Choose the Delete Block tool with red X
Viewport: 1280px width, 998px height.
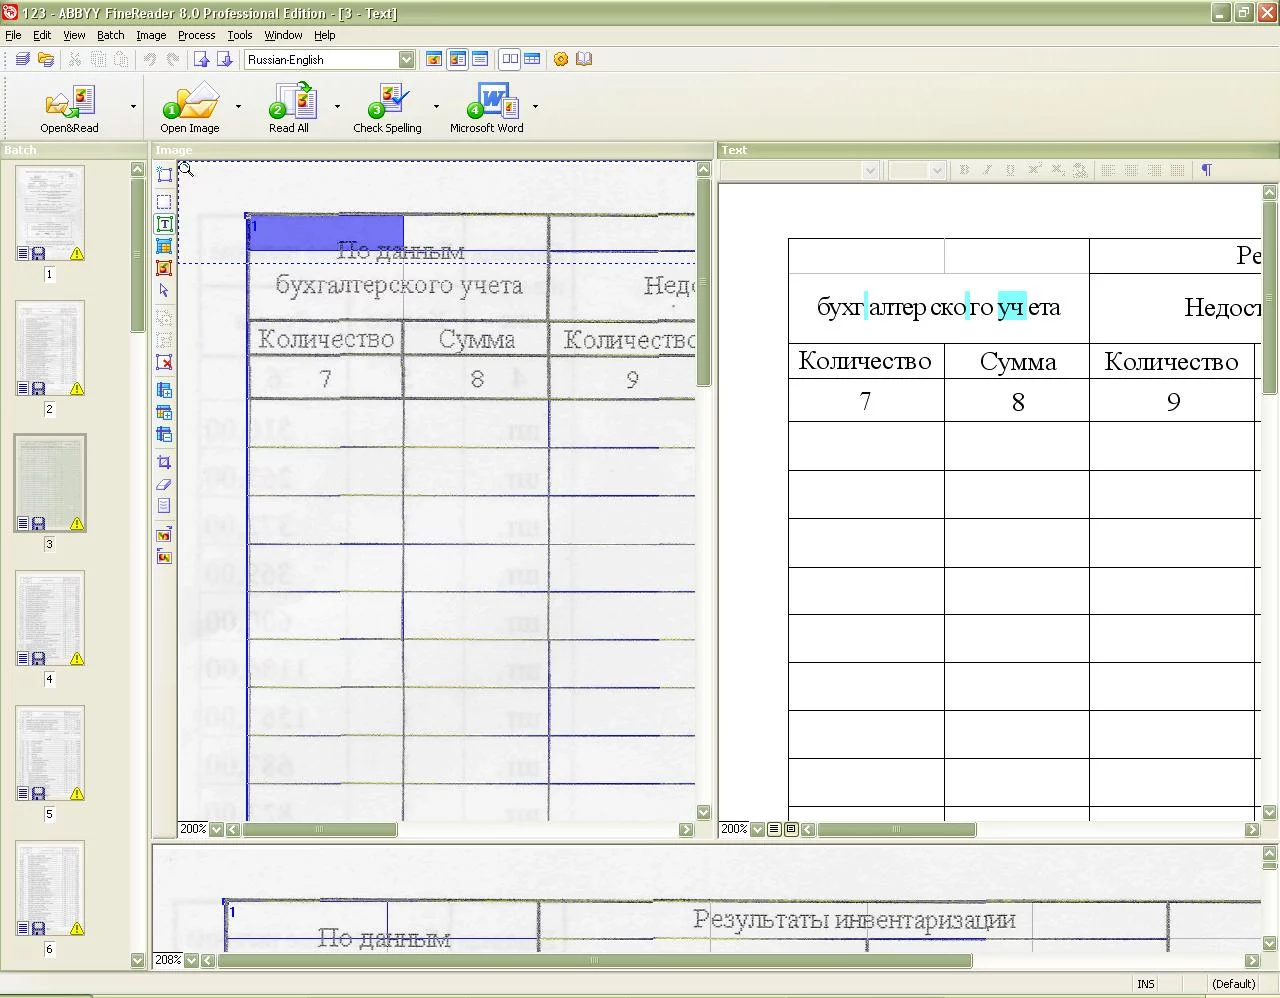tap(164, 362)
